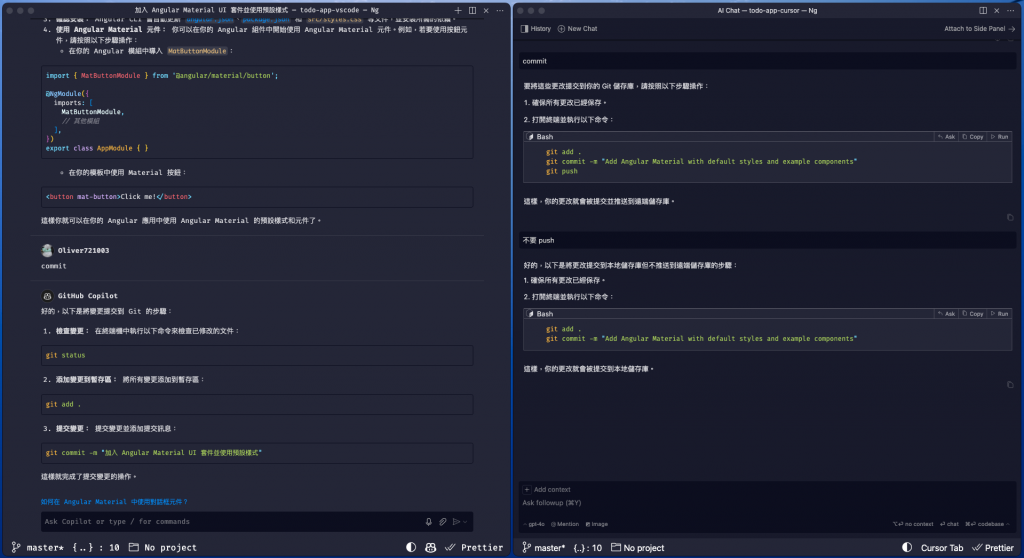Copy the second Cursor response via copy icon
1024x558 pixels.
1010,385
